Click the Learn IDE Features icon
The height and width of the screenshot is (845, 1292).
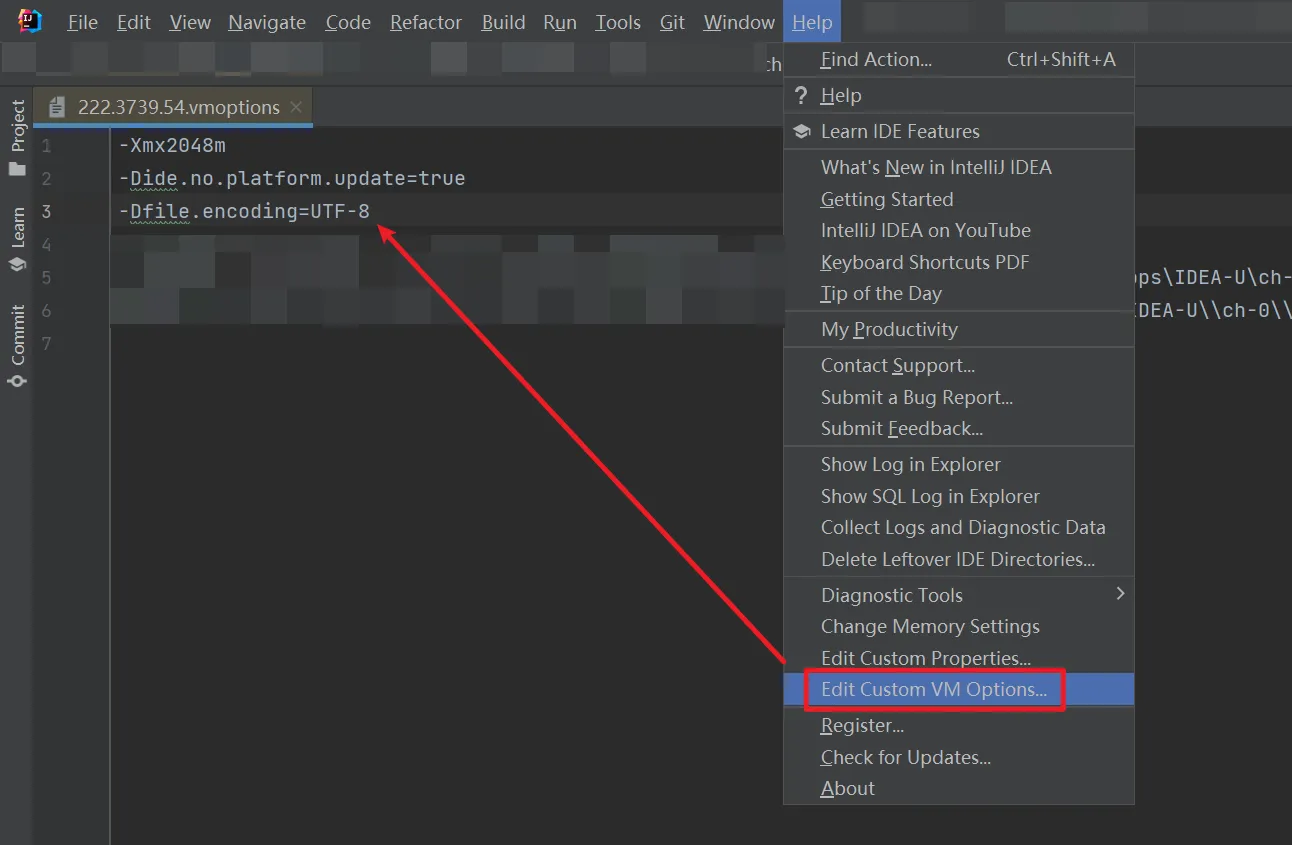pos(798,131)
